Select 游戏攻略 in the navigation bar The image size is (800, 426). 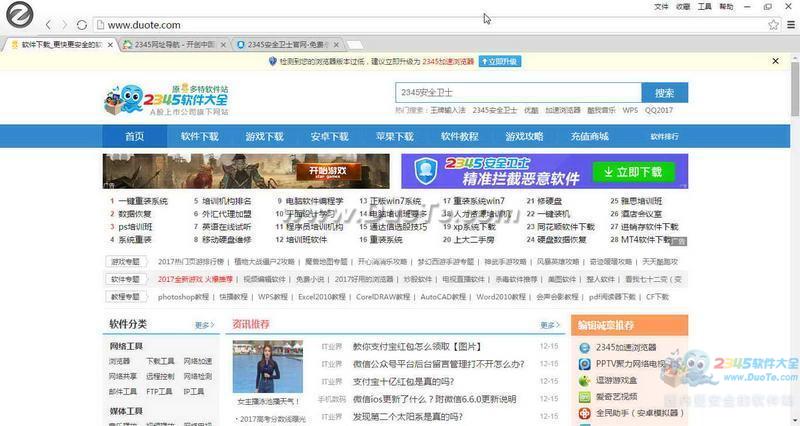coord(524,136)
